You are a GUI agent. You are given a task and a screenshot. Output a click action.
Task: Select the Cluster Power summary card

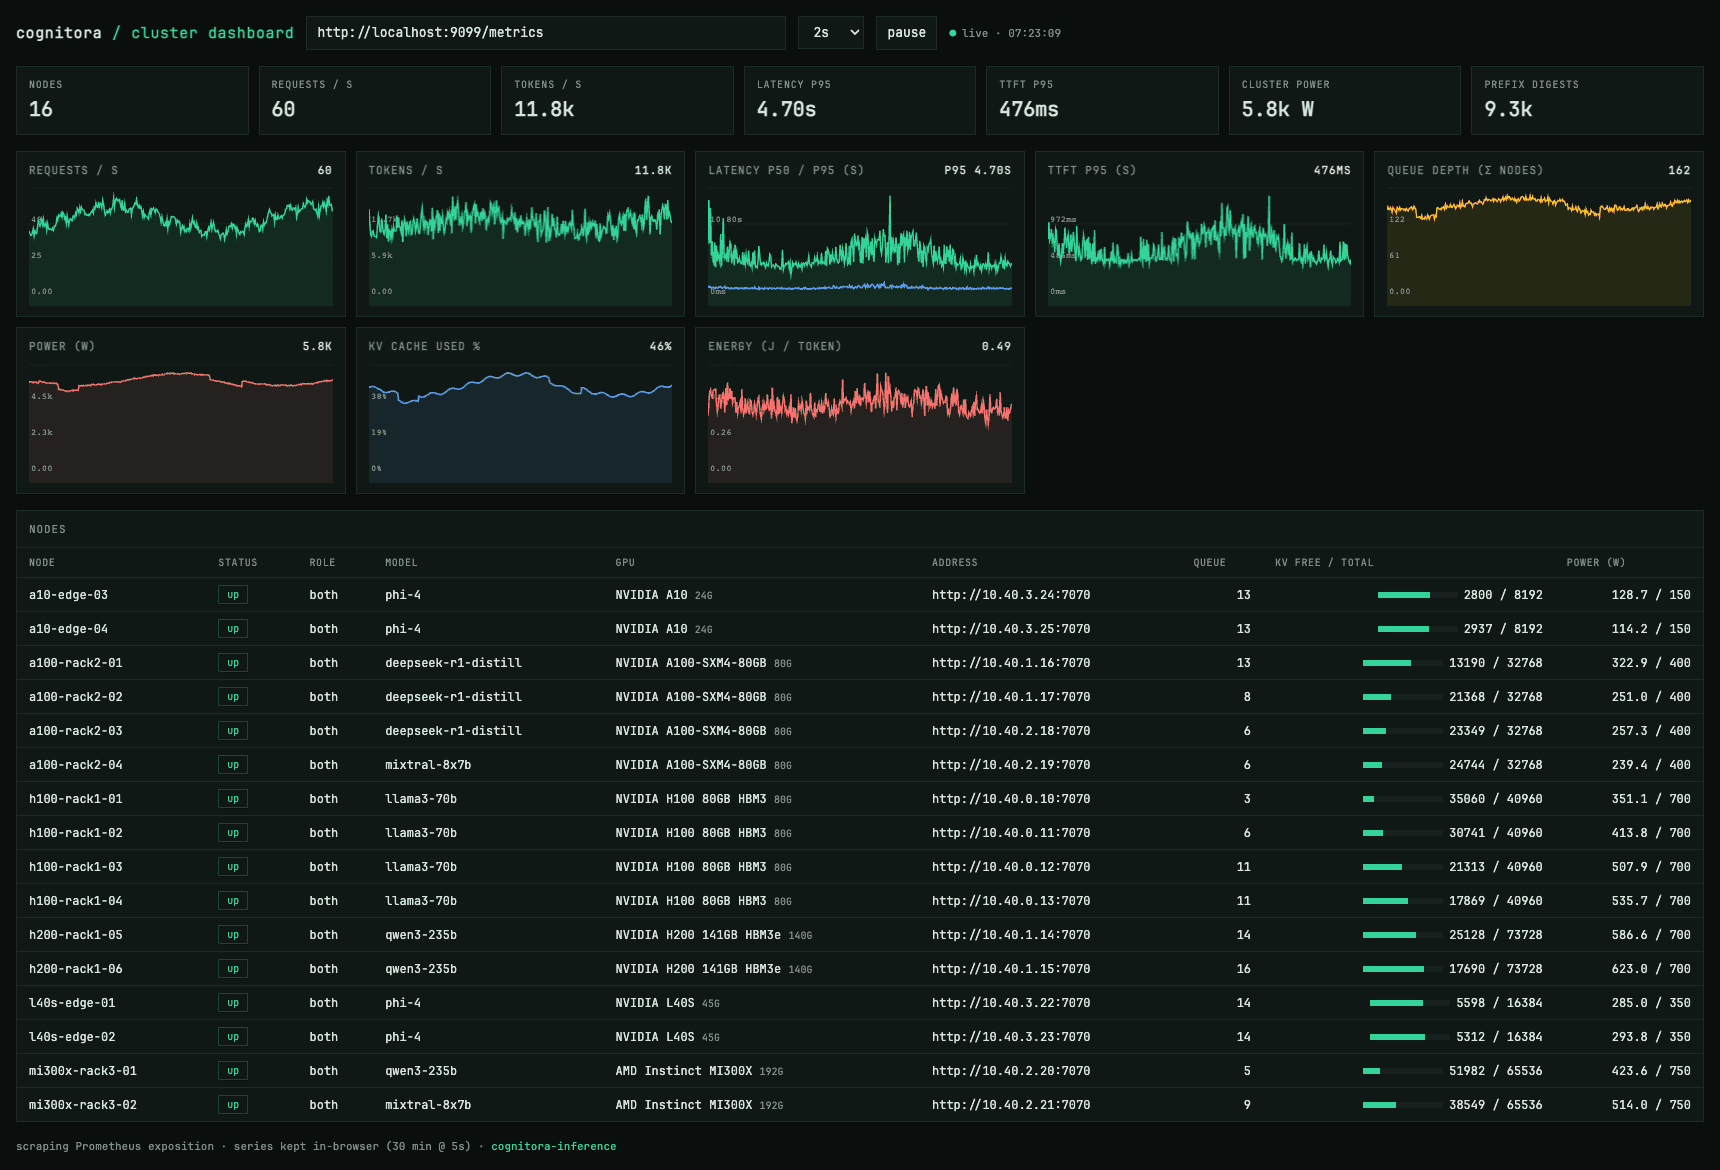tap(1344, 100)
